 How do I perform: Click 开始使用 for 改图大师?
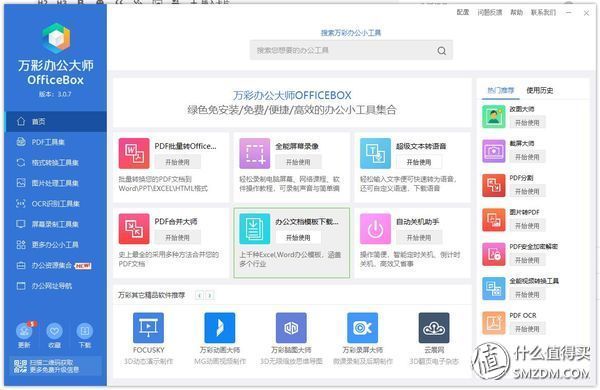[x=527, y=123]
